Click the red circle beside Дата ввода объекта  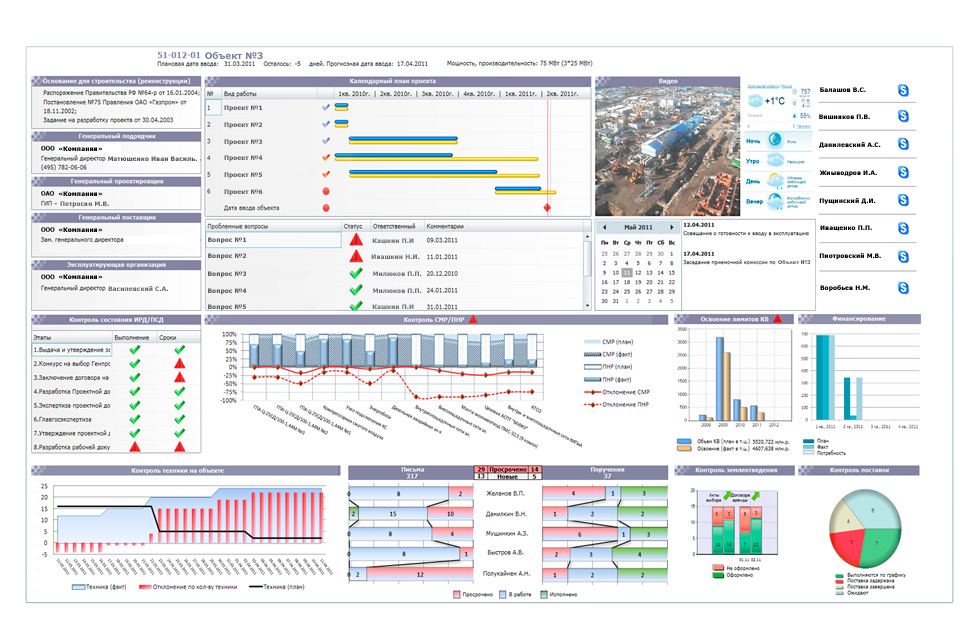(326, 208)
